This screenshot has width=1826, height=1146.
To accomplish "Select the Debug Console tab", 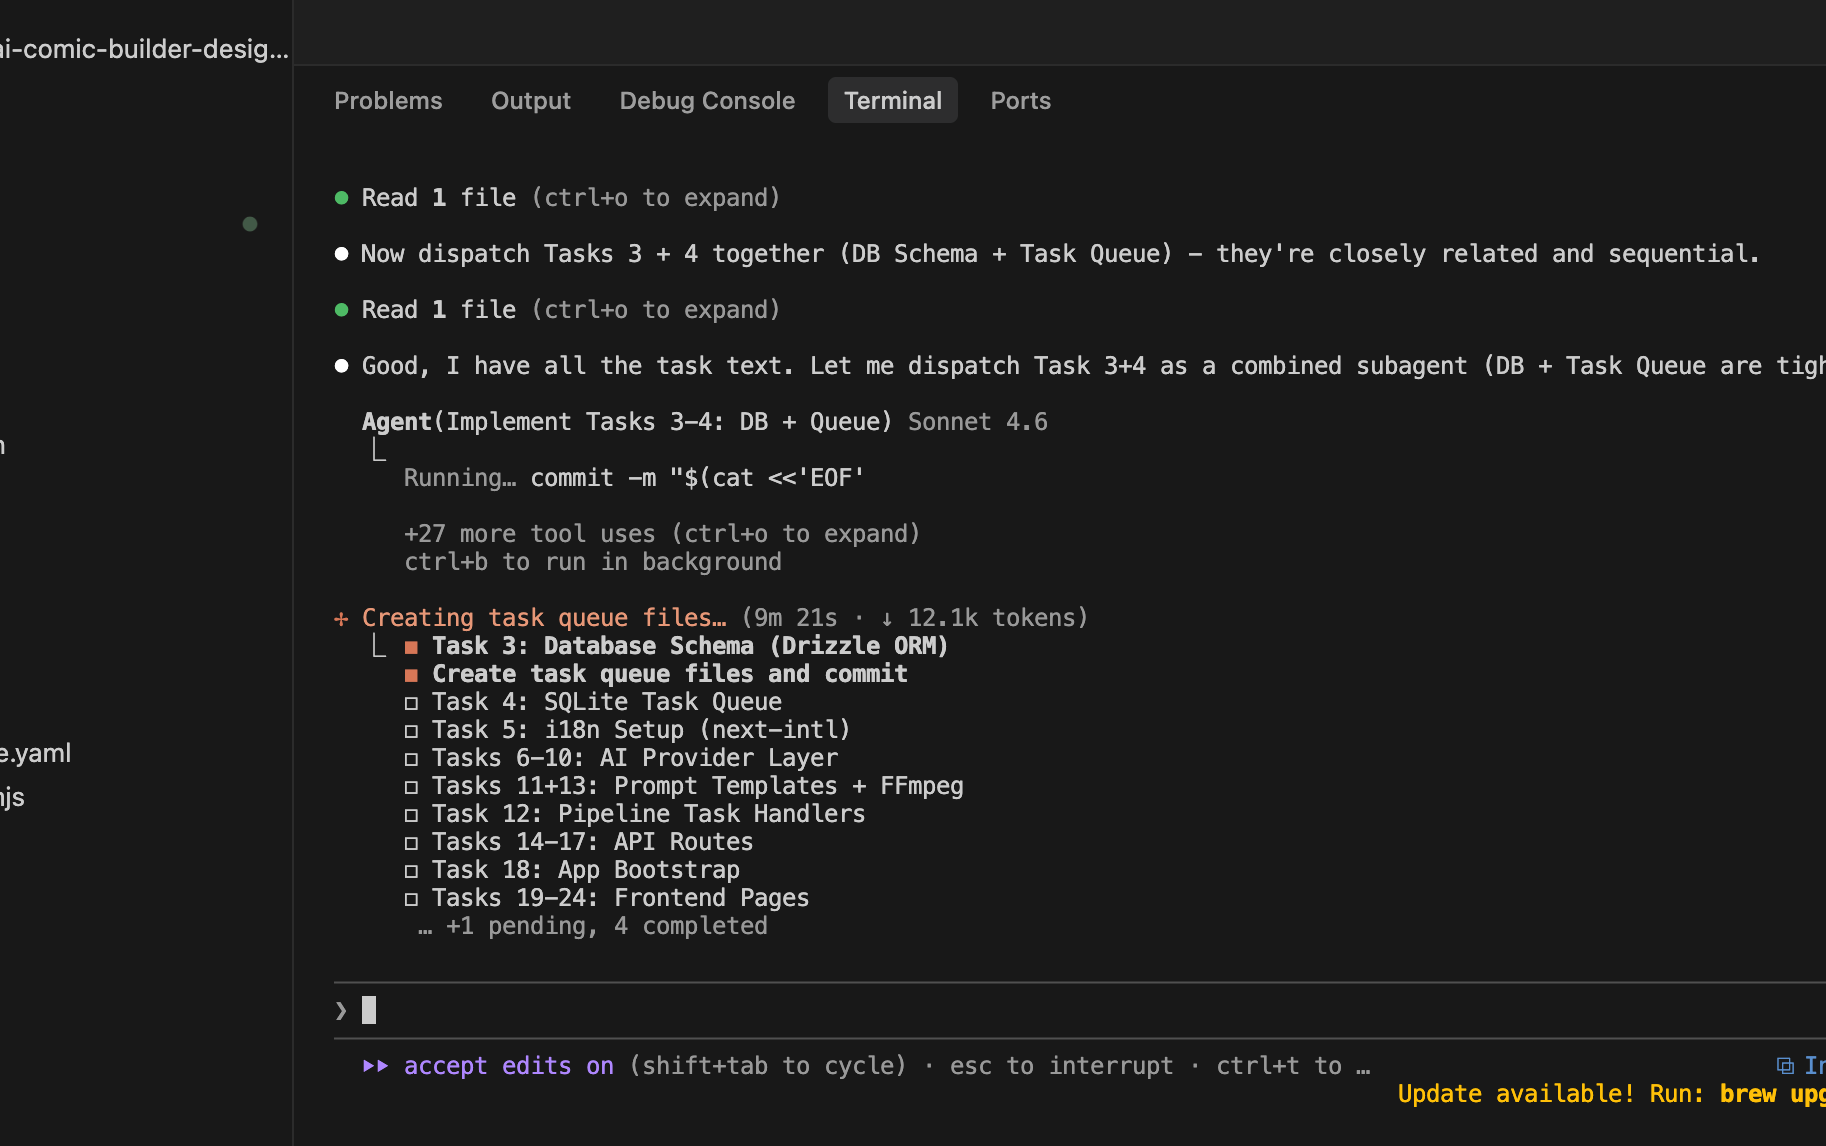I will [707, 101].
